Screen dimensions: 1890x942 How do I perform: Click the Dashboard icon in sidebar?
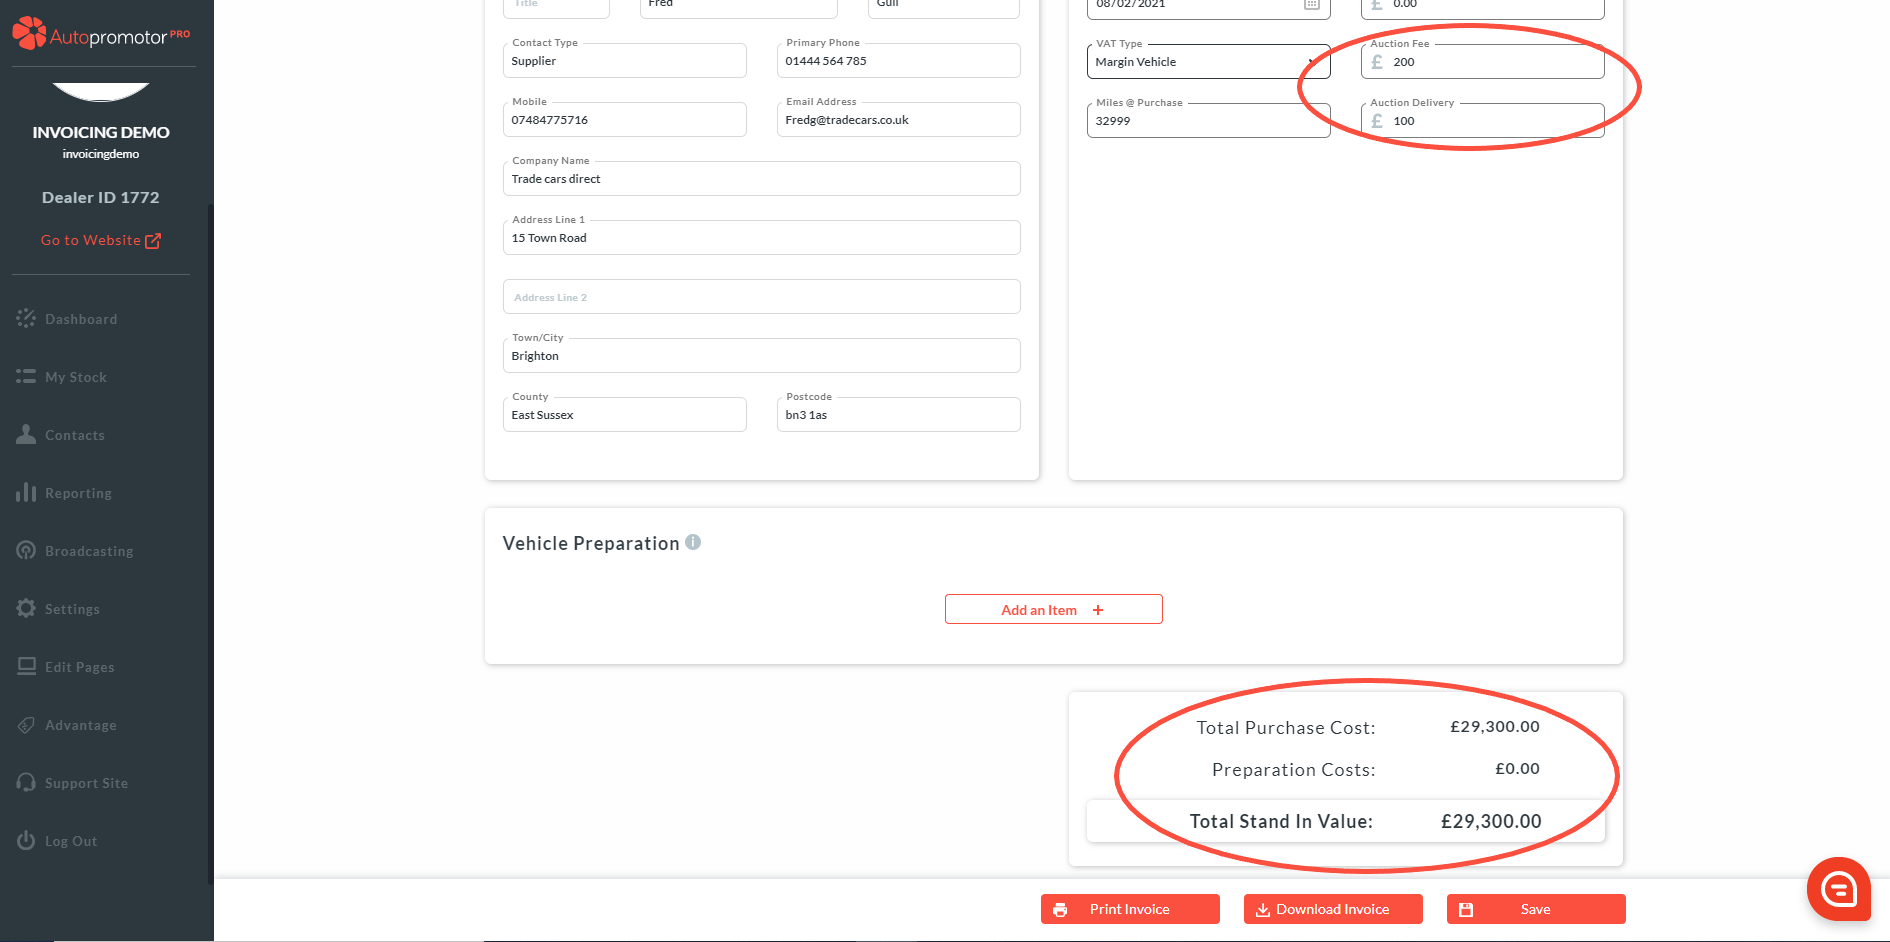pyautogui.click(x=26, y=319)
